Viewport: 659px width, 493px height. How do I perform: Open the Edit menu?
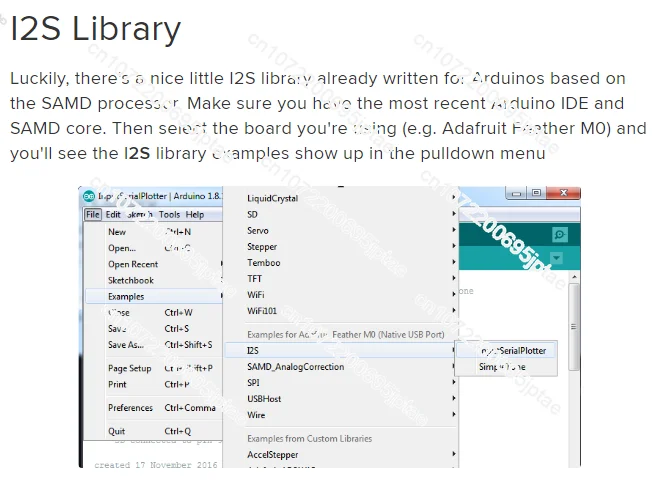pos(113,215)
